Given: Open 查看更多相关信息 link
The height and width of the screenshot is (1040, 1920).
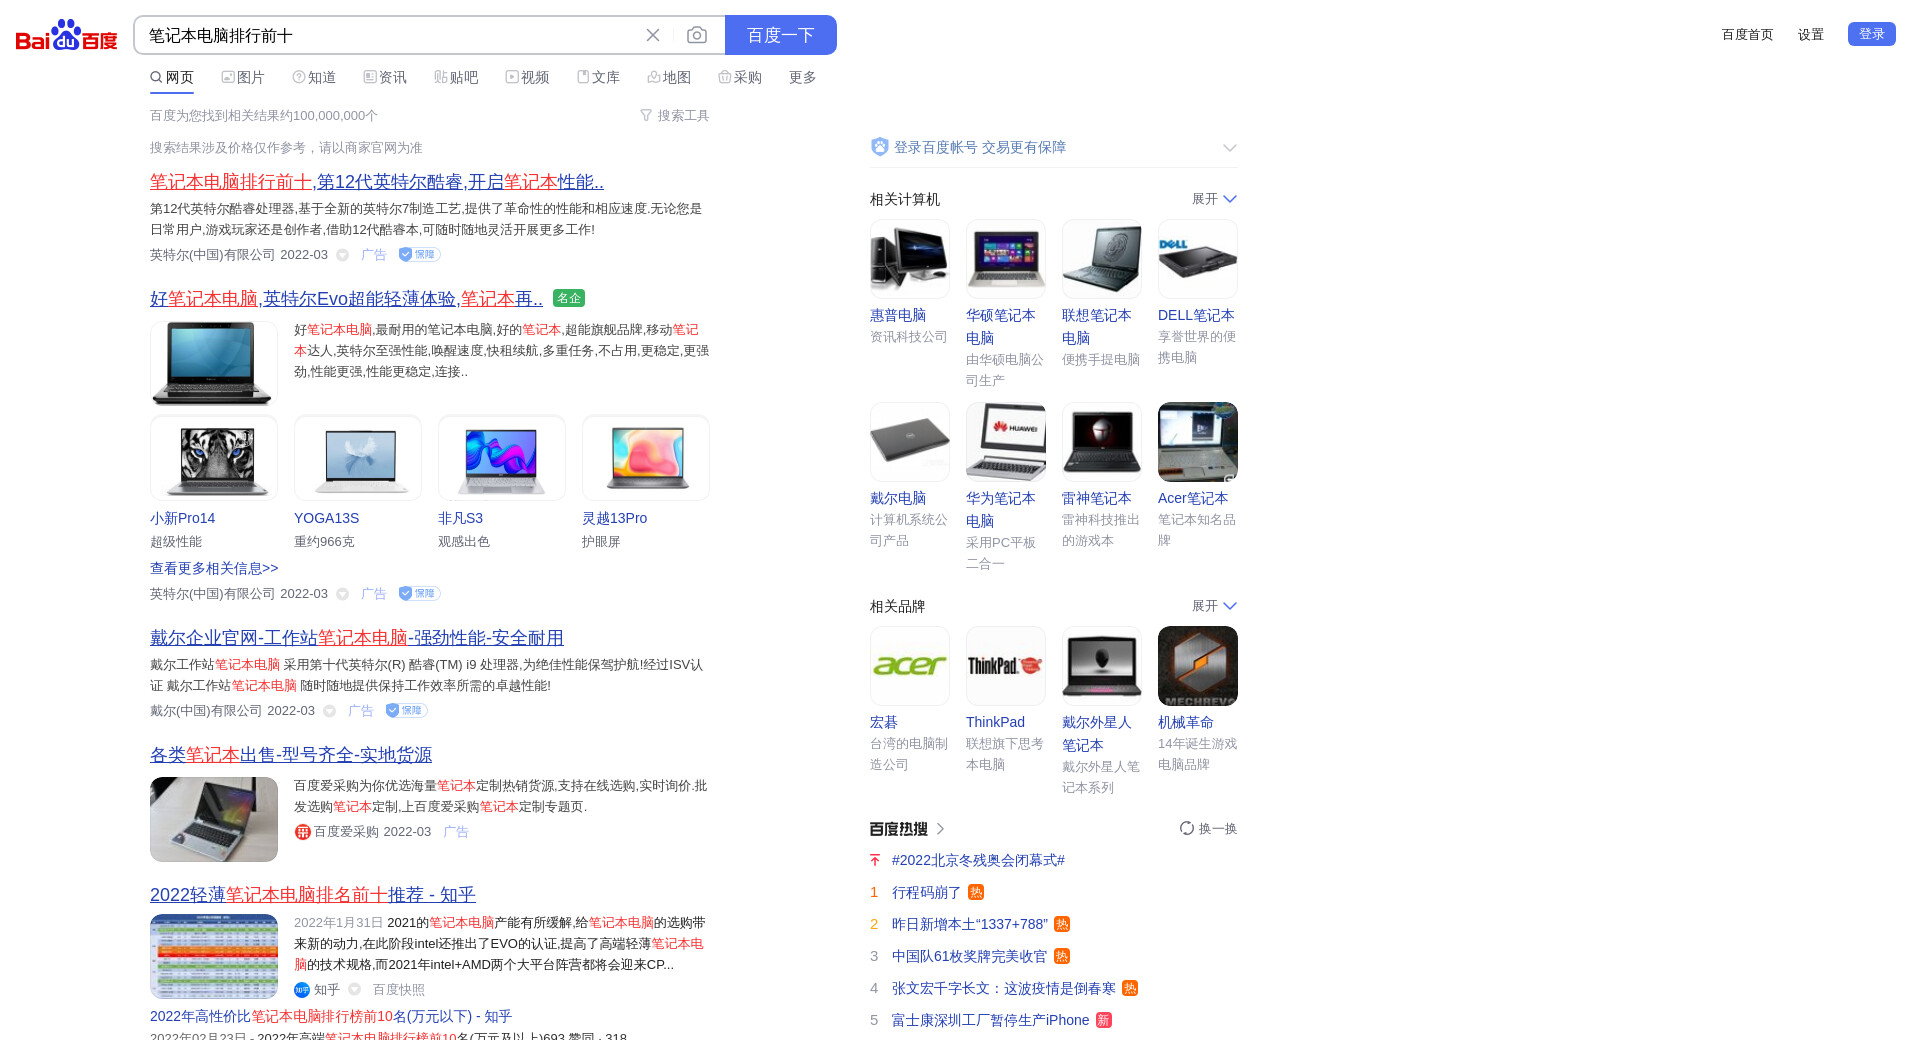Looking at the screenshot, I should [x=214, y=568].
